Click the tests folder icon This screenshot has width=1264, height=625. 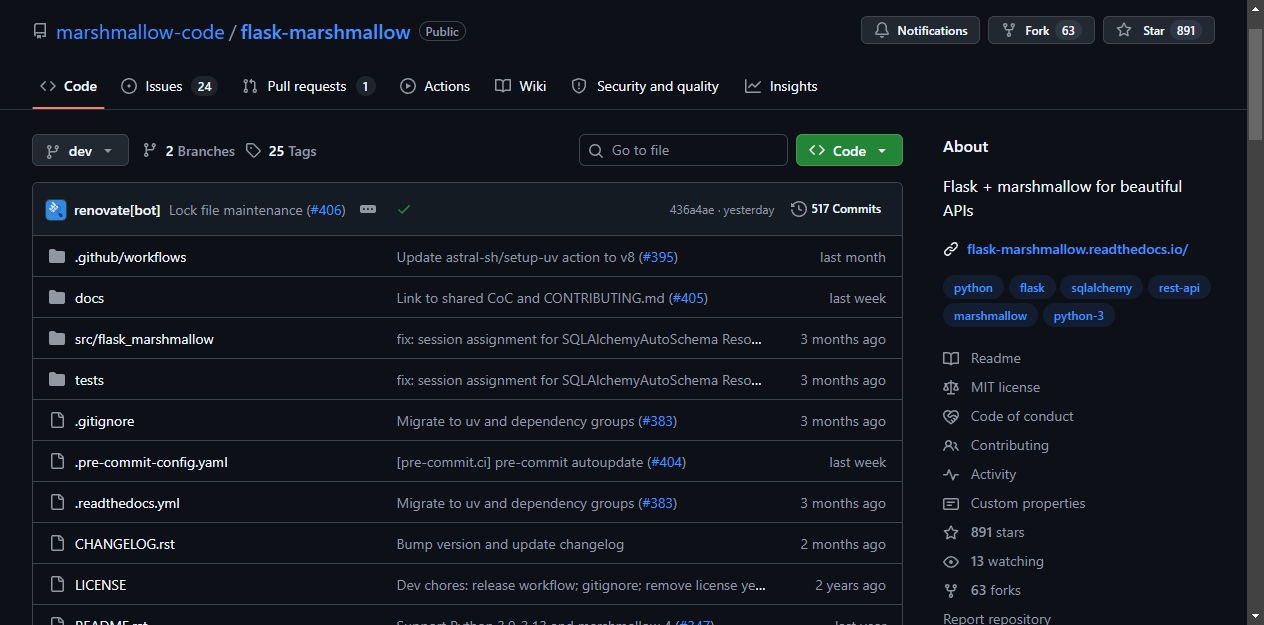point(56,380)
